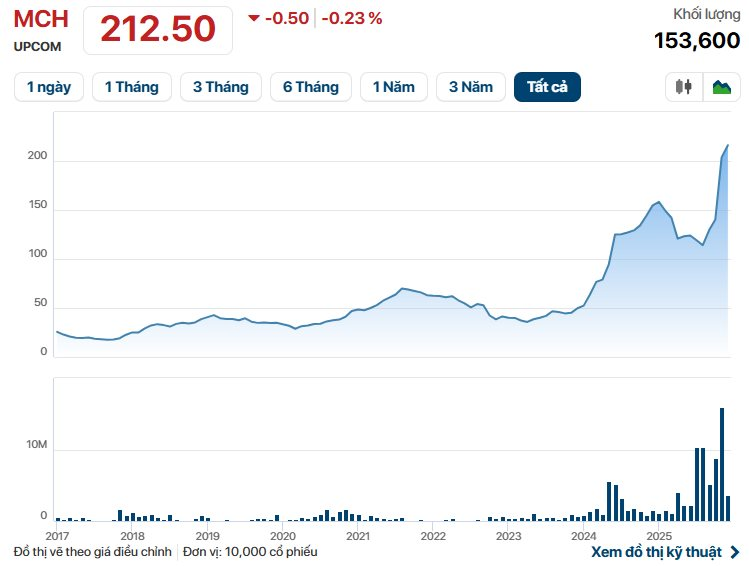The image size is (749, 566).
Task: Open the "3 Năm" period view
Action: tap(471, 87)
